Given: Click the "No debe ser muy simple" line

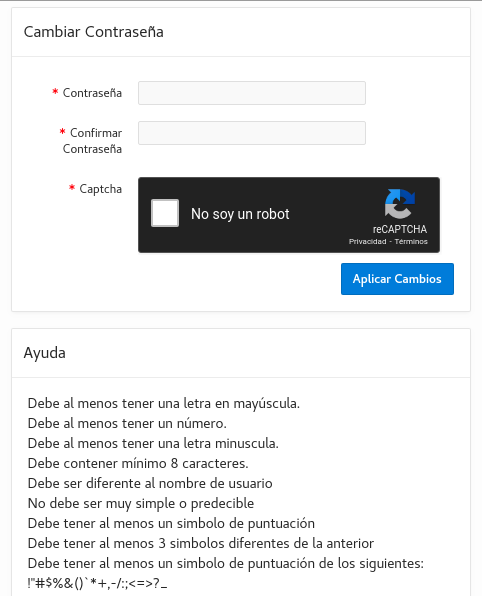Looking at the screenshot, I should 141,504.
